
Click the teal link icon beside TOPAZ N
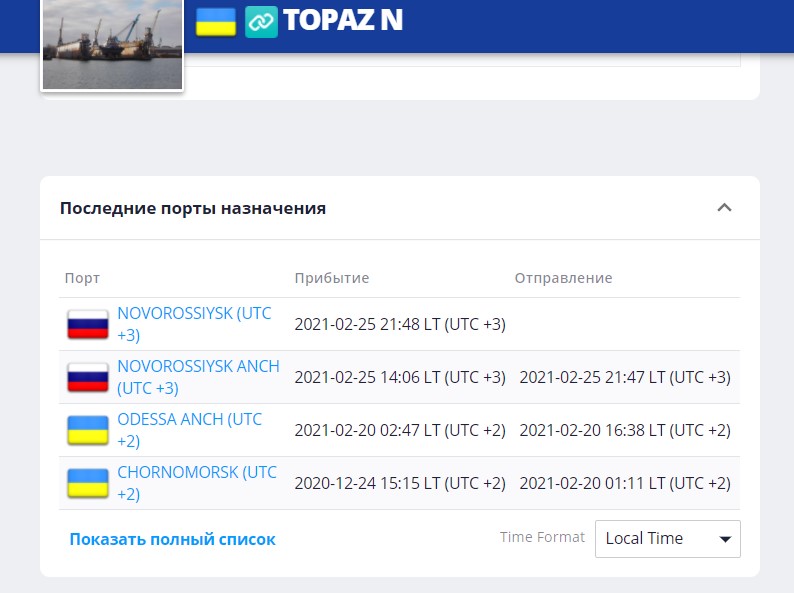pos(261,21)
